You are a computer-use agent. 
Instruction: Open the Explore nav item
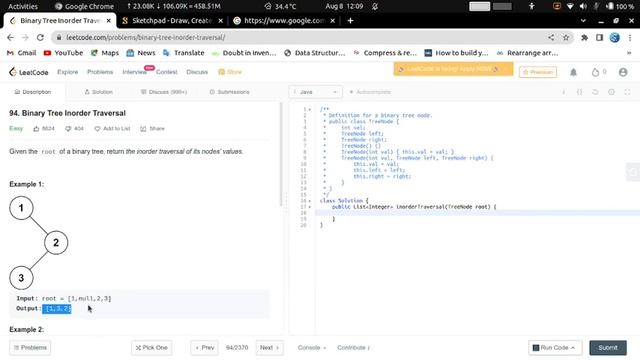pyautogui.click(x=67, y=72)
